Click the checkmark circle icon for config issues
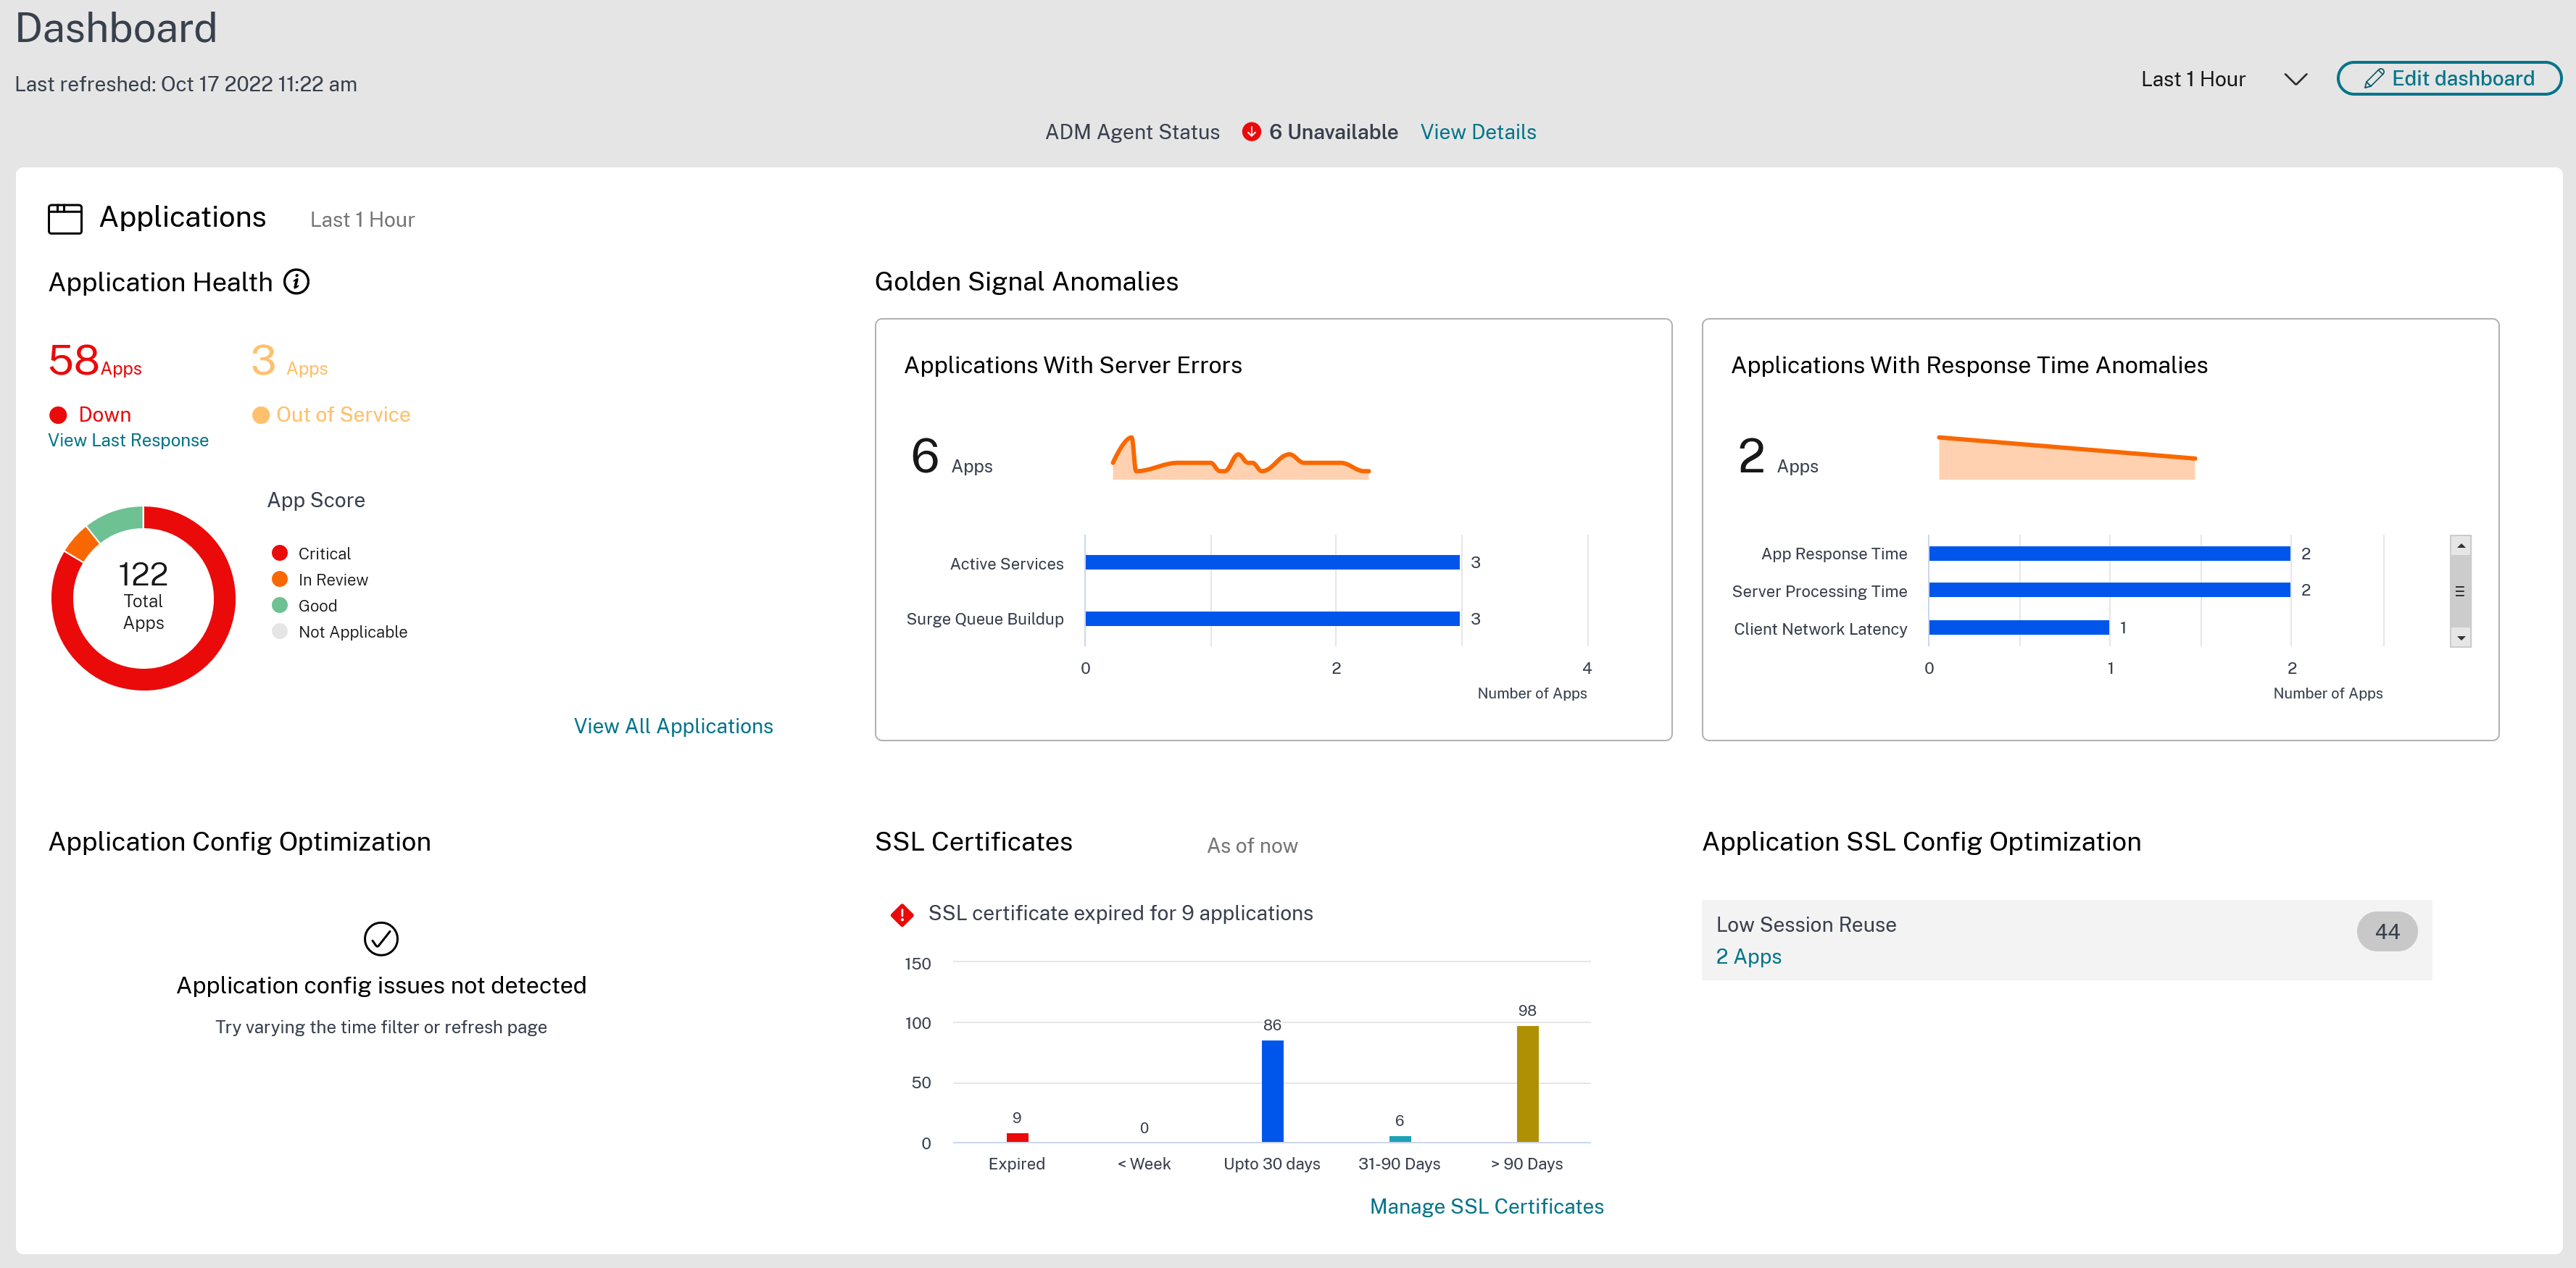Image resolution: width=2576 pixels, height=1268 pixels. pyautogui.click(x=381, y=938)
